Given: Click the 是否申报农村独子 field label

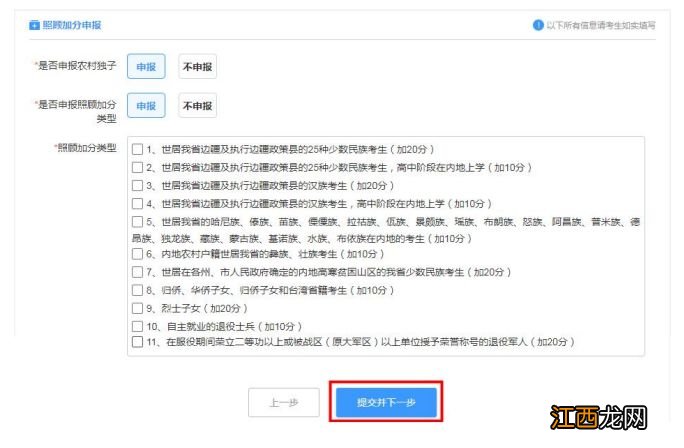Looking at the screenshot, I should (77, 65).
